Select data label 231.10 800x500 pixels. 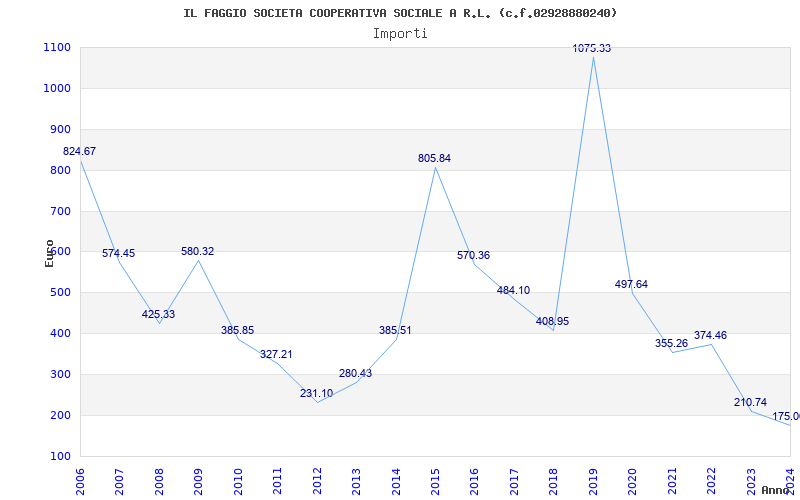click(x=316, y=393)
